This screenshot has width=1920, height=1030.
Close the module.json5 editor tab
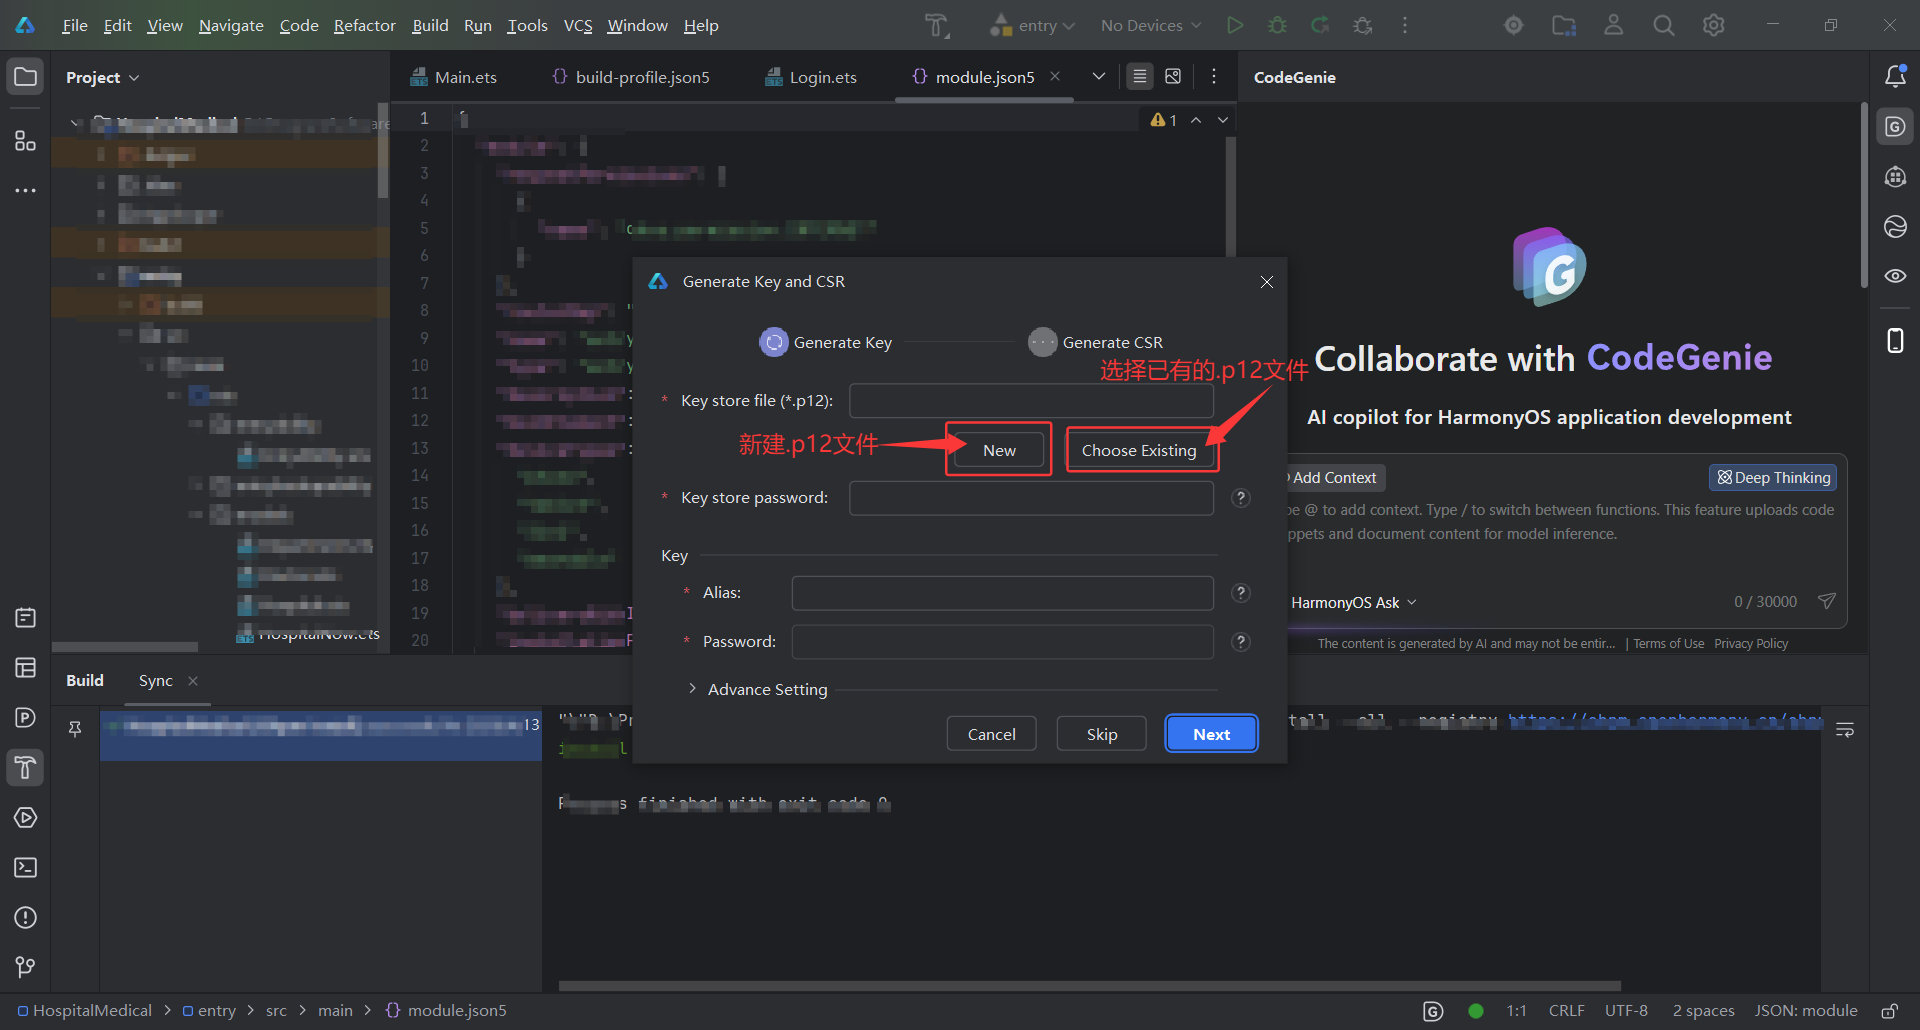point(1055,76)
